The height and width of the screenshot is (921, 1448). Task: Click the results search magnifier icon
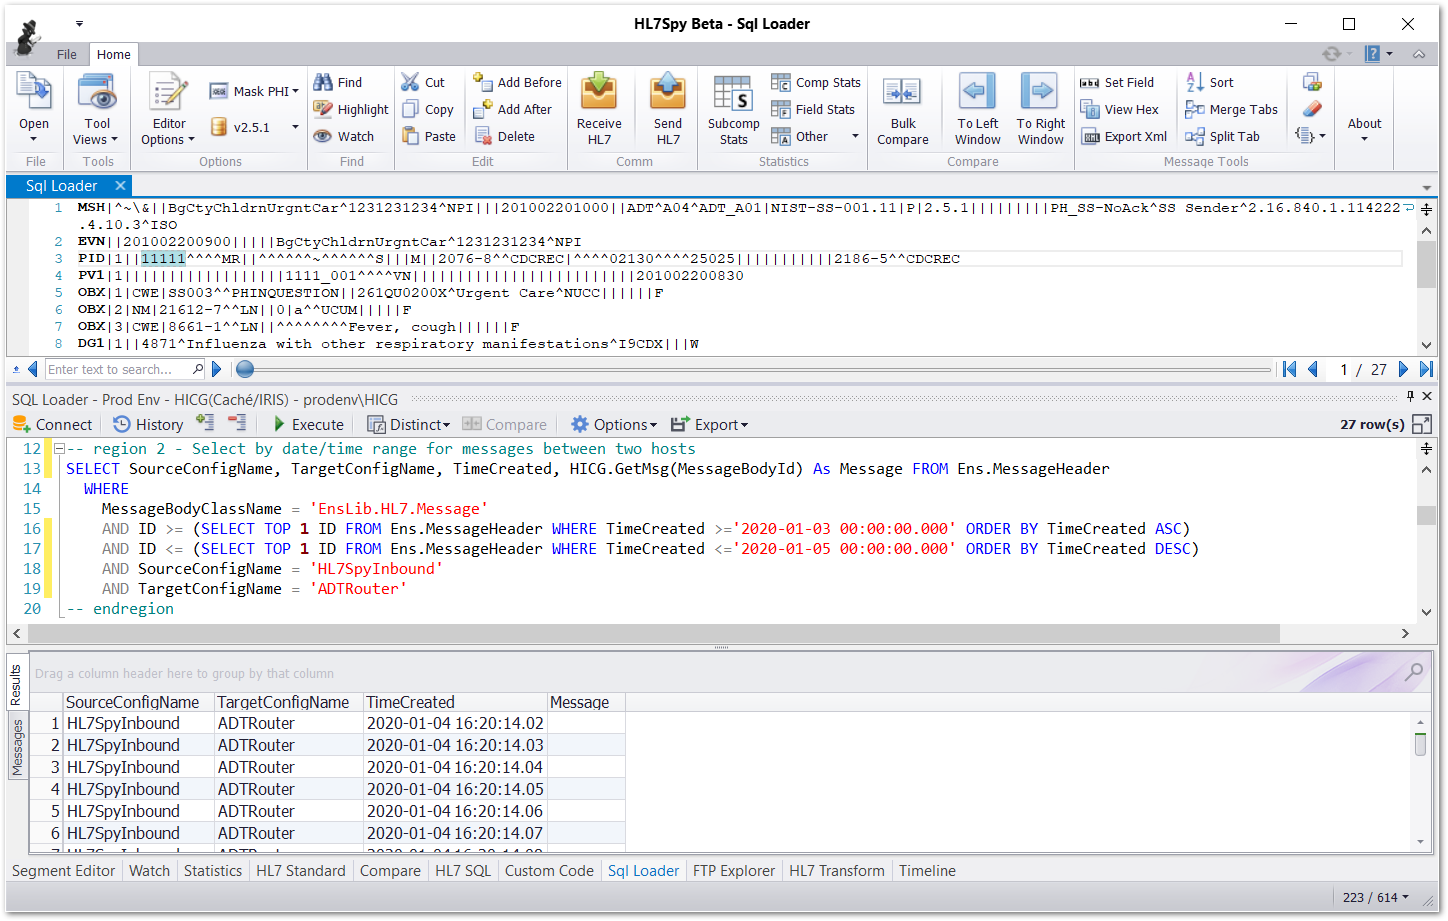[x=1413, y=673]
